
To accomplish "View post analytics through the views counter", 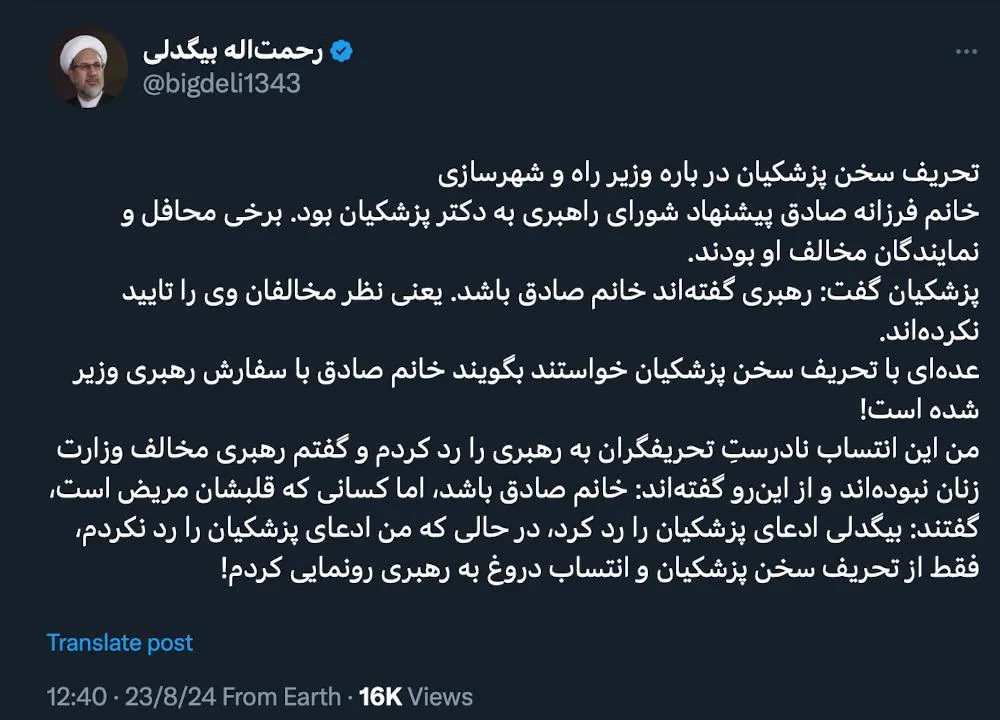I will (x=418, y=696).
